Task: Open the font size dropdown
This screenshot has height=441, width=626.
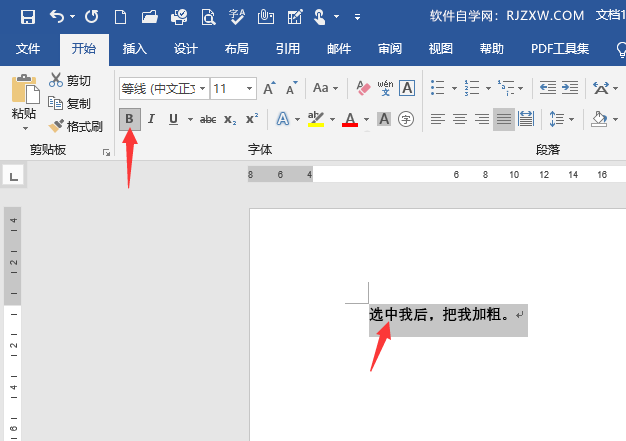Action: point(249,88)
